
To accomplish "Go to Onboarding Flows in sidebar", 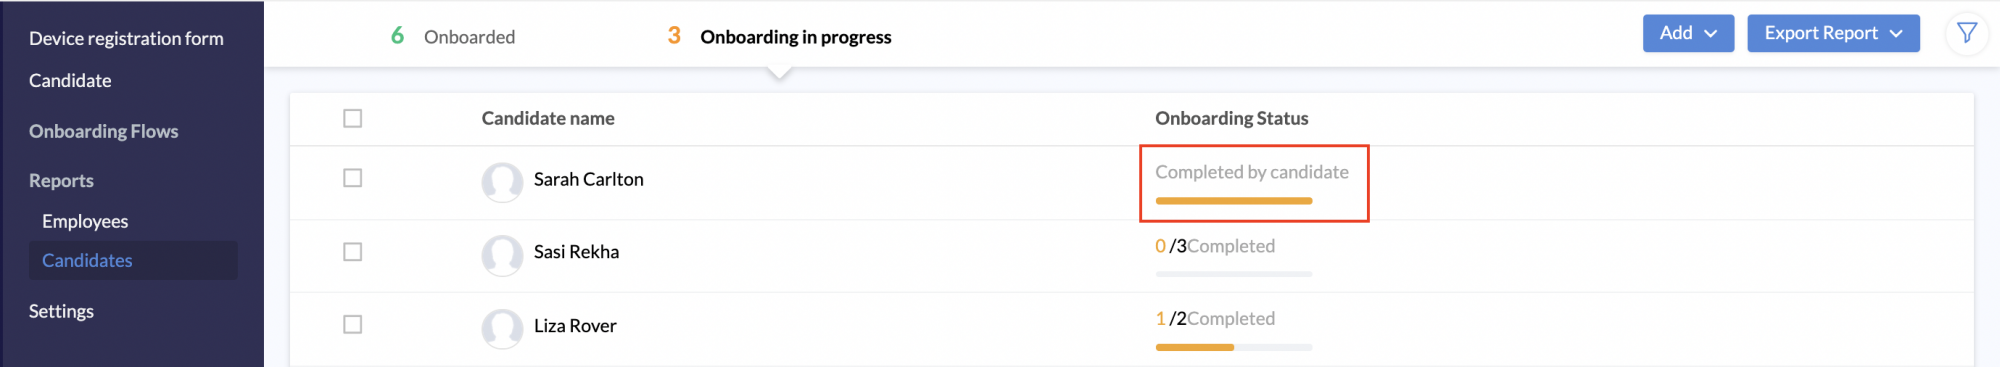I will pyautogui.click(x=103, y=131).
